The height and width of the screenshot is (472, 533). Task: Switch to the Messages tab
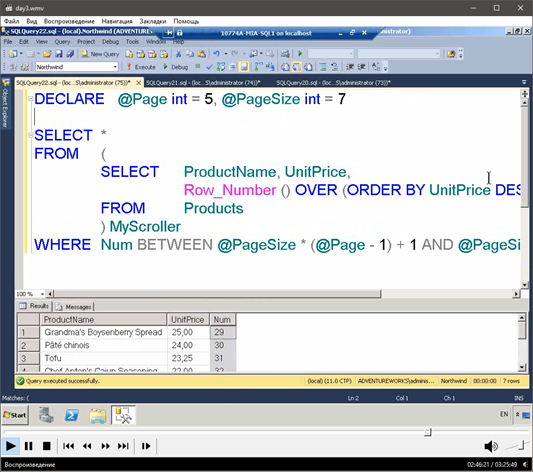click(74, 307)
